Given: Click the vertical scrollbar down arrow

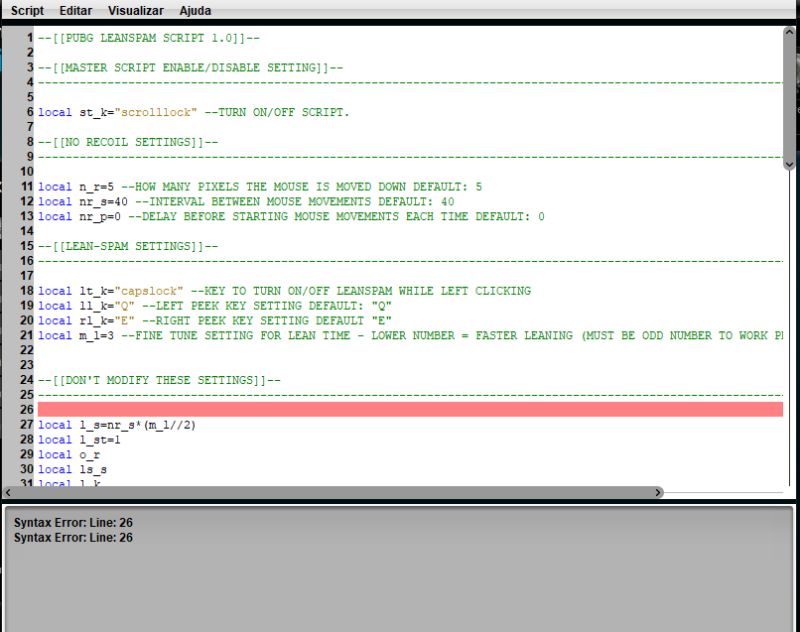Looking at the screenshot, I should [791, 164].
